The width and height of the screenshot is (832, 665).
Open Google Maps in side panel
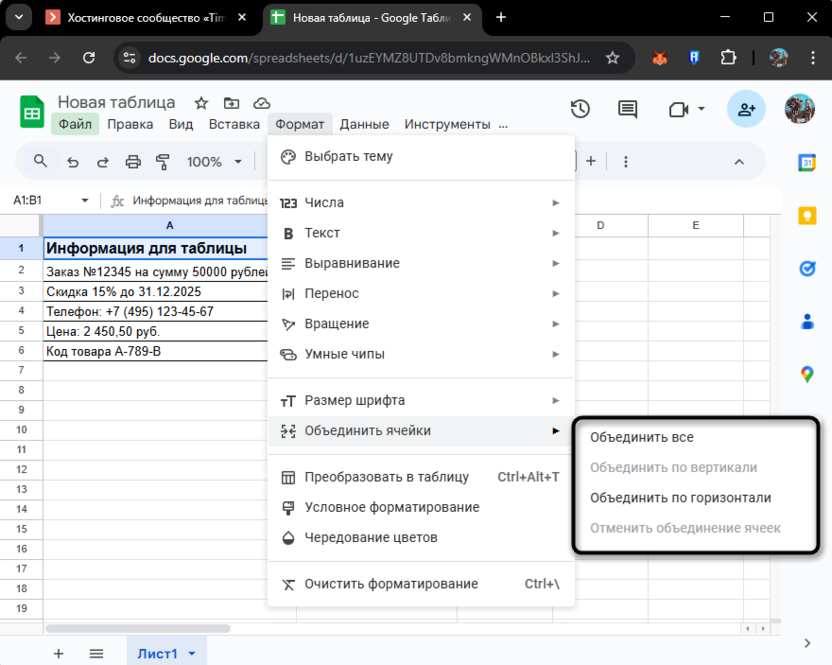pos(807,374)
